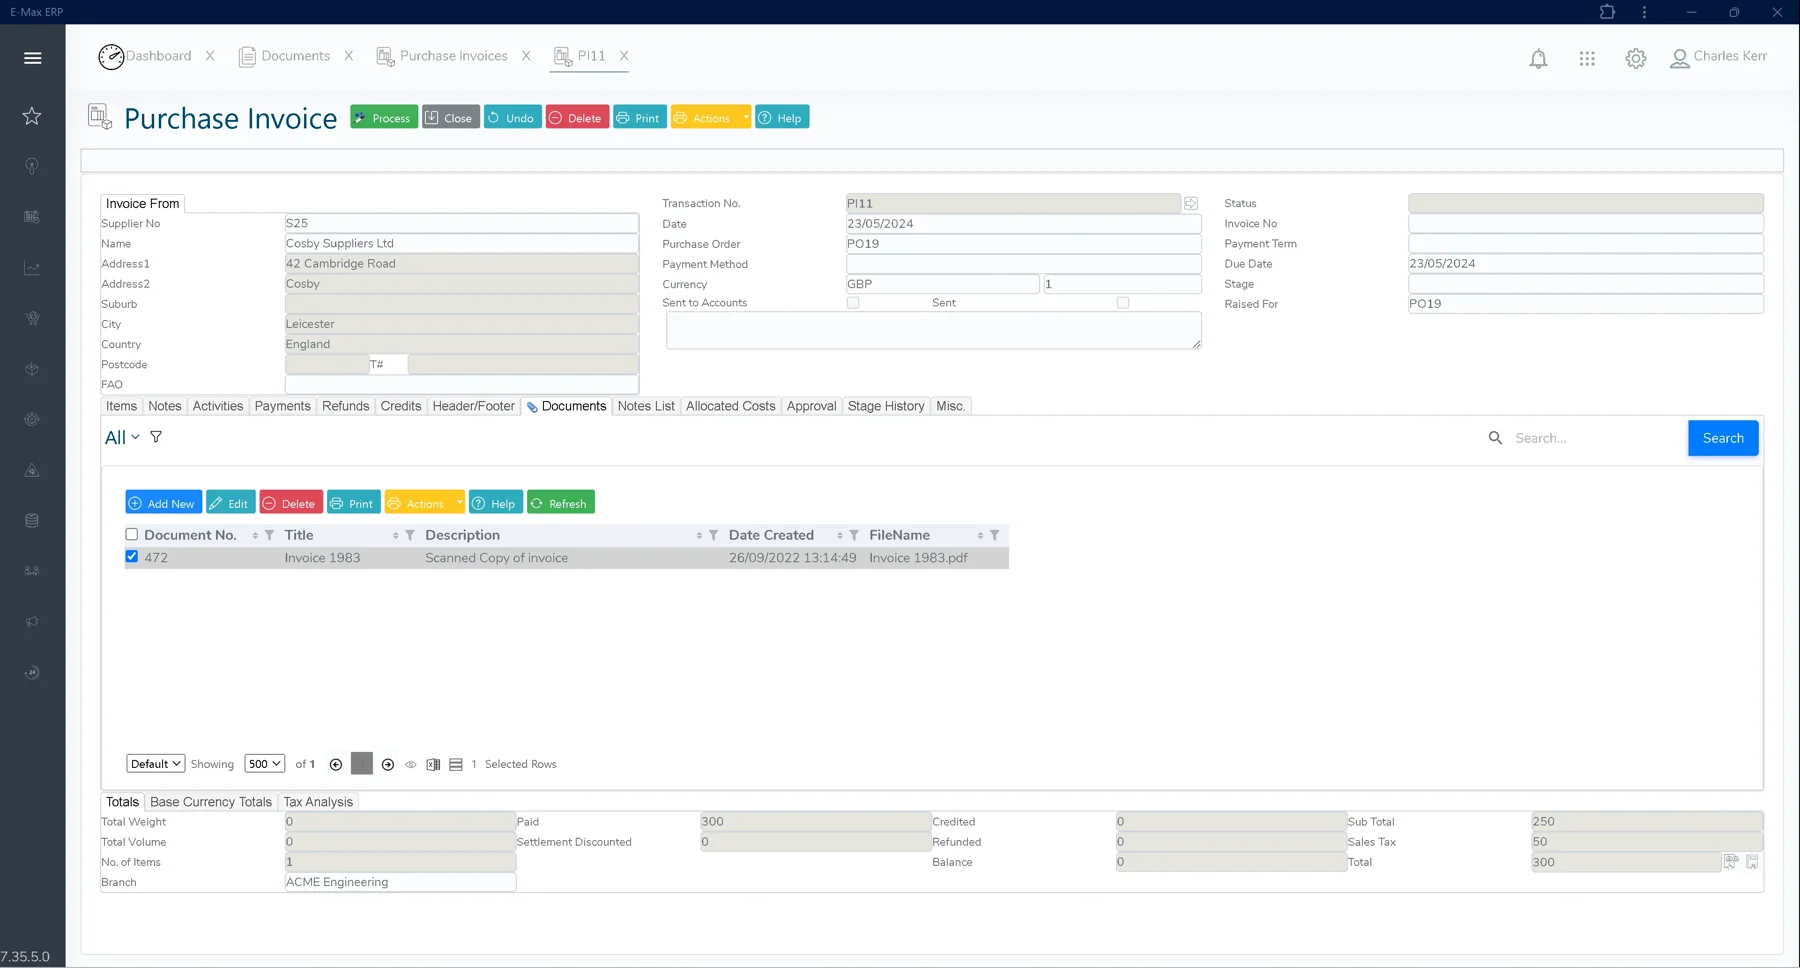This screenshot has width=1800, height=968.
Task: Open the settings gear
Action: [1636, 59]
